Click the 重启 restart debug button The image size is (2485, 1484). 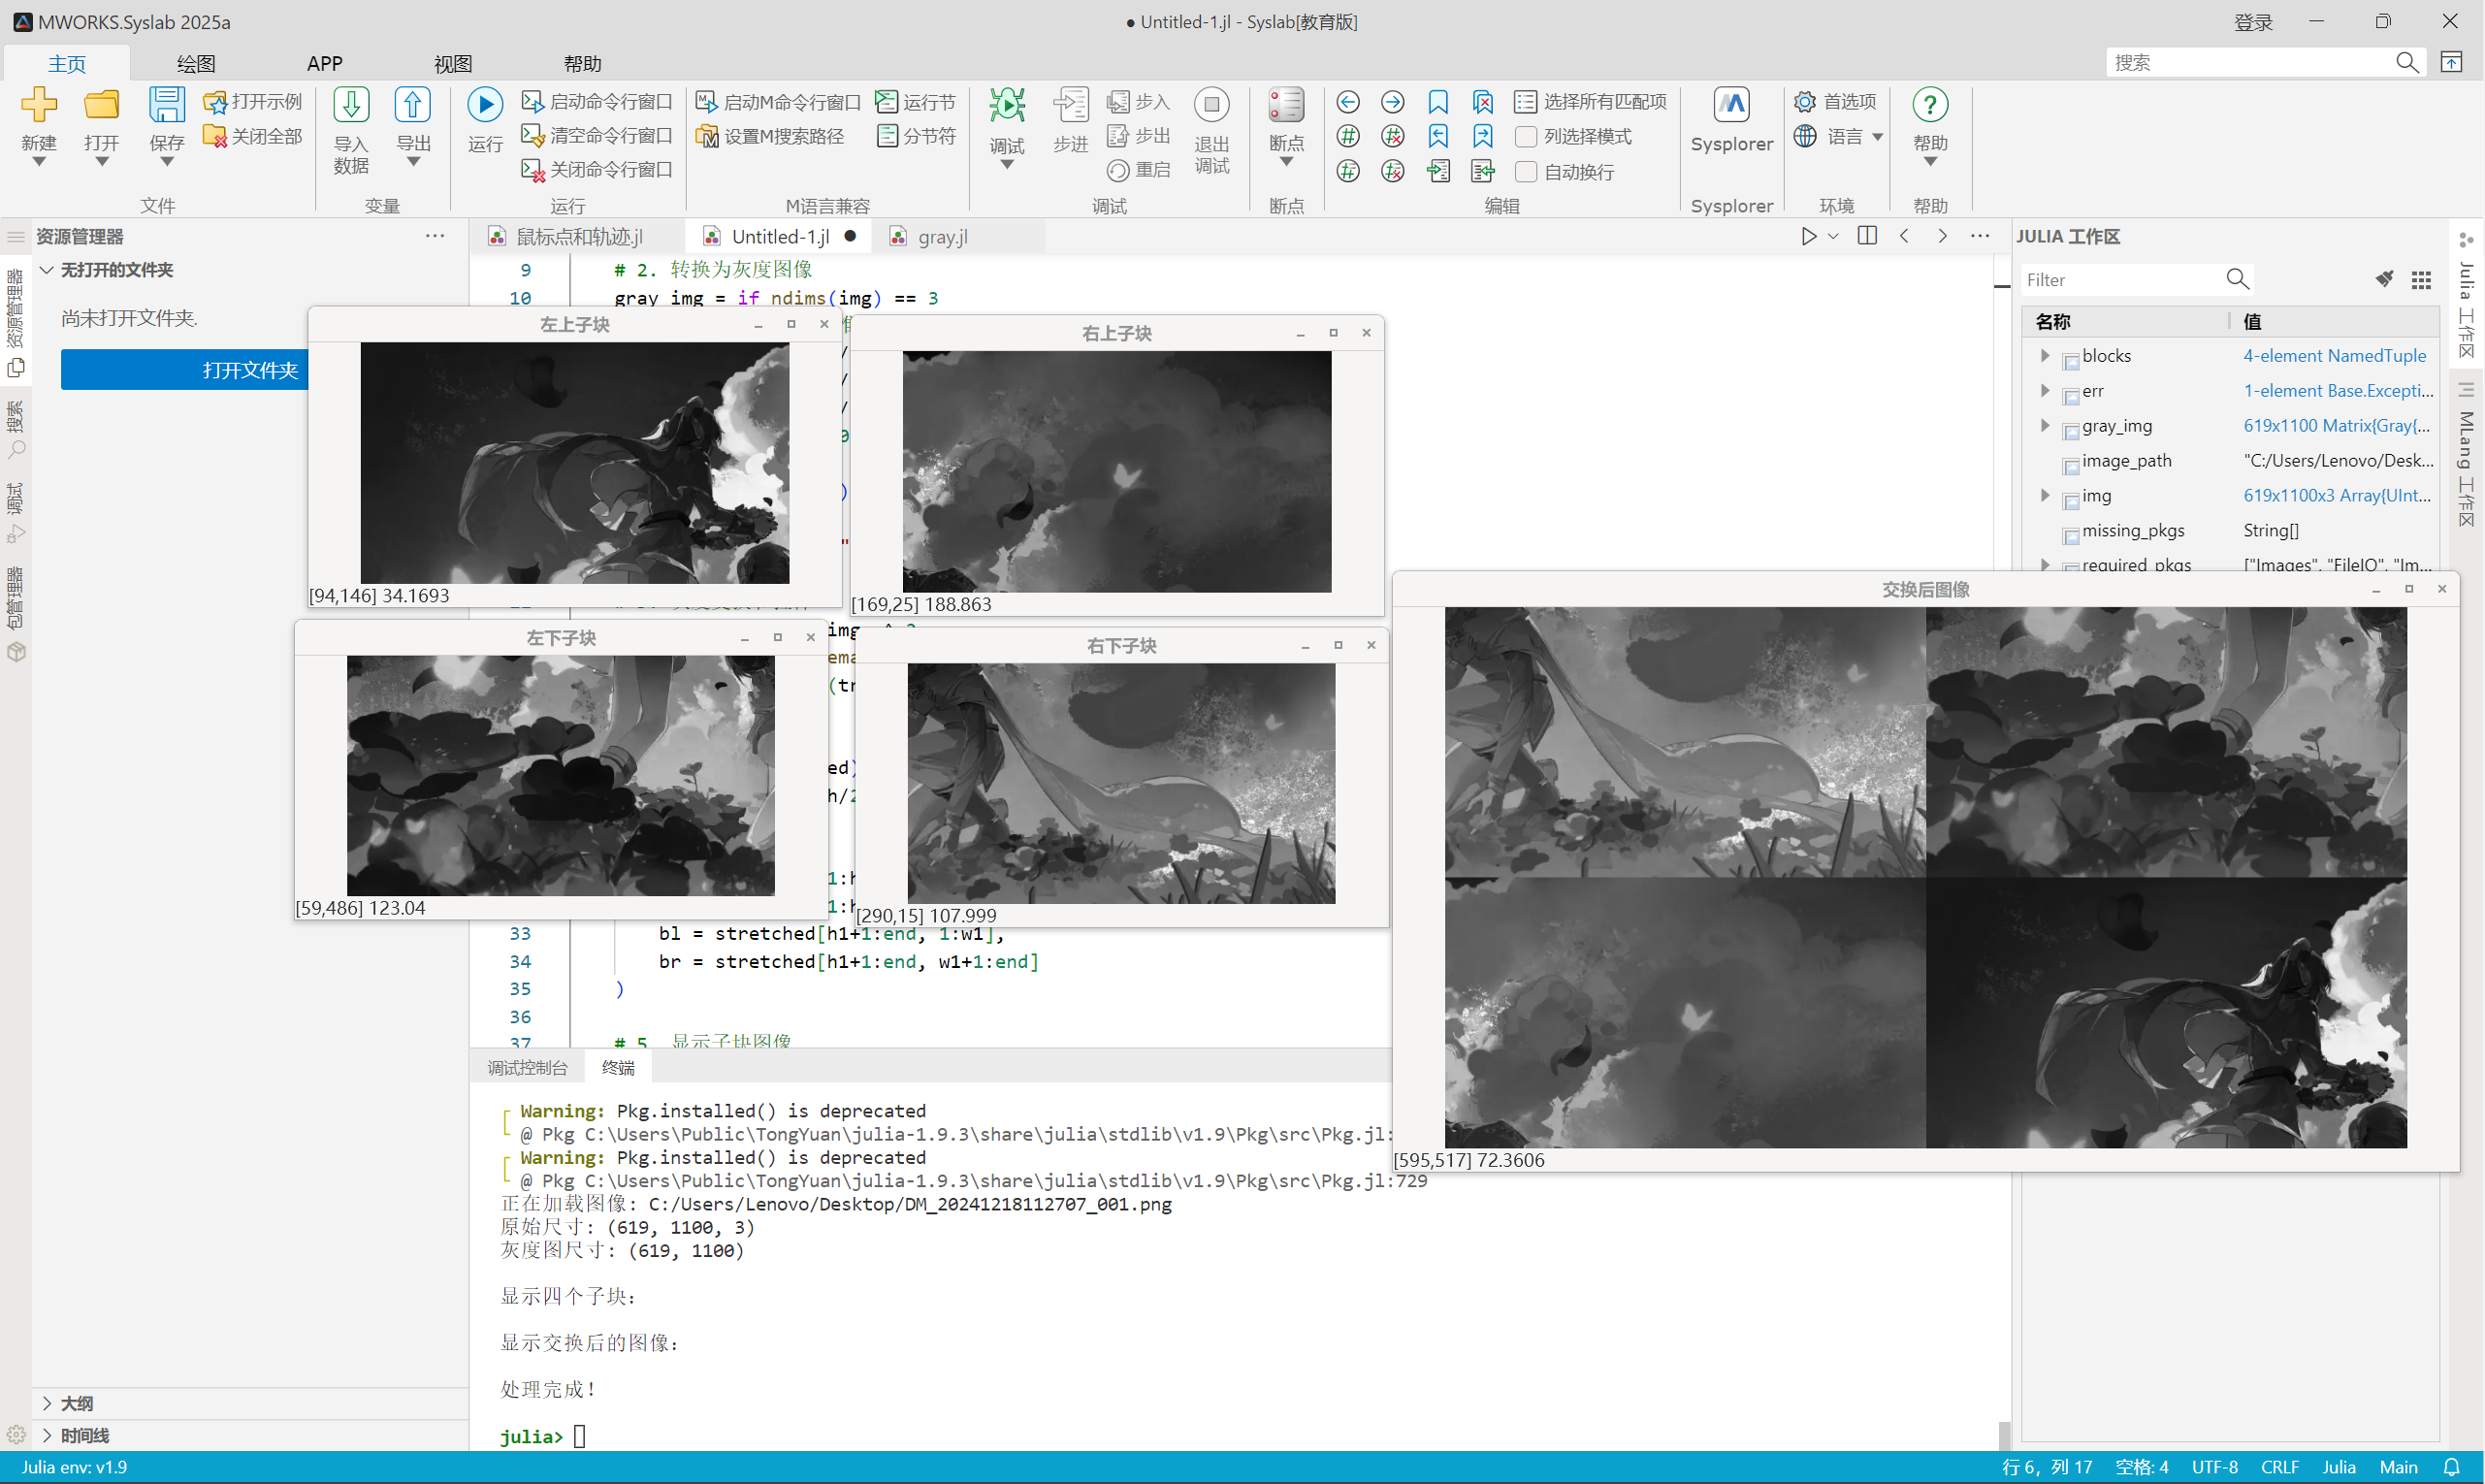click(x=1139, y=171)
